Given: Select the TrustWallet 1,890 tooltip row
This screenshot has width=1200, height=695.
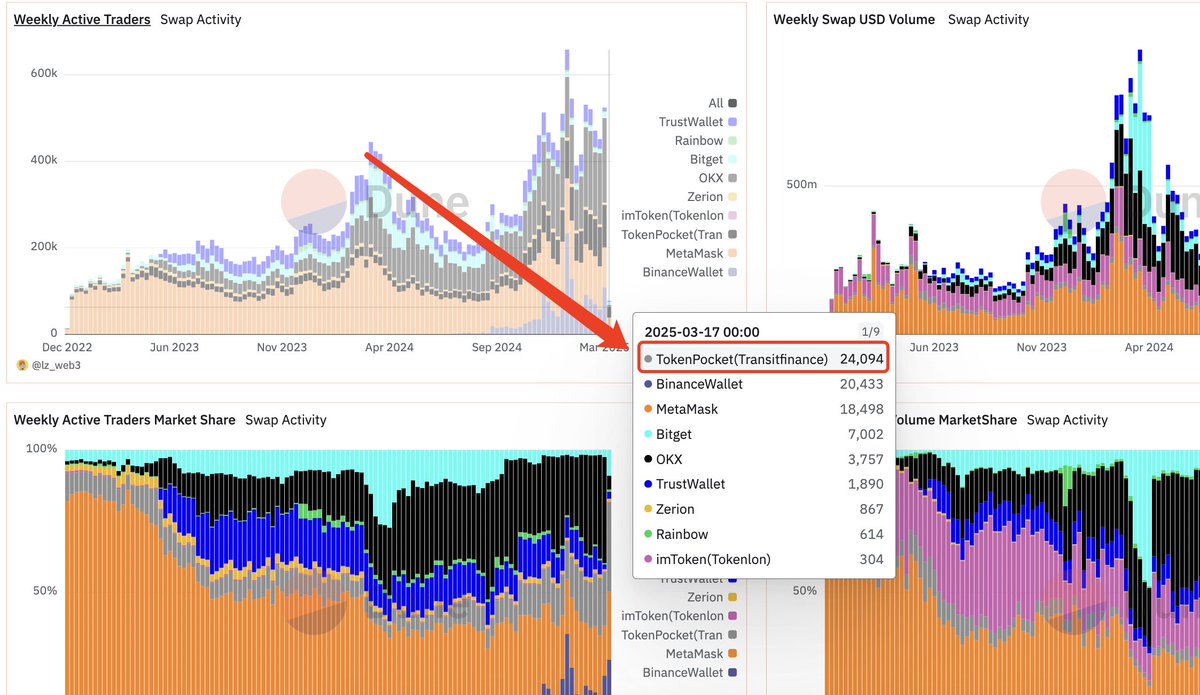Looking at the screenshot, I should pos(764,484).
